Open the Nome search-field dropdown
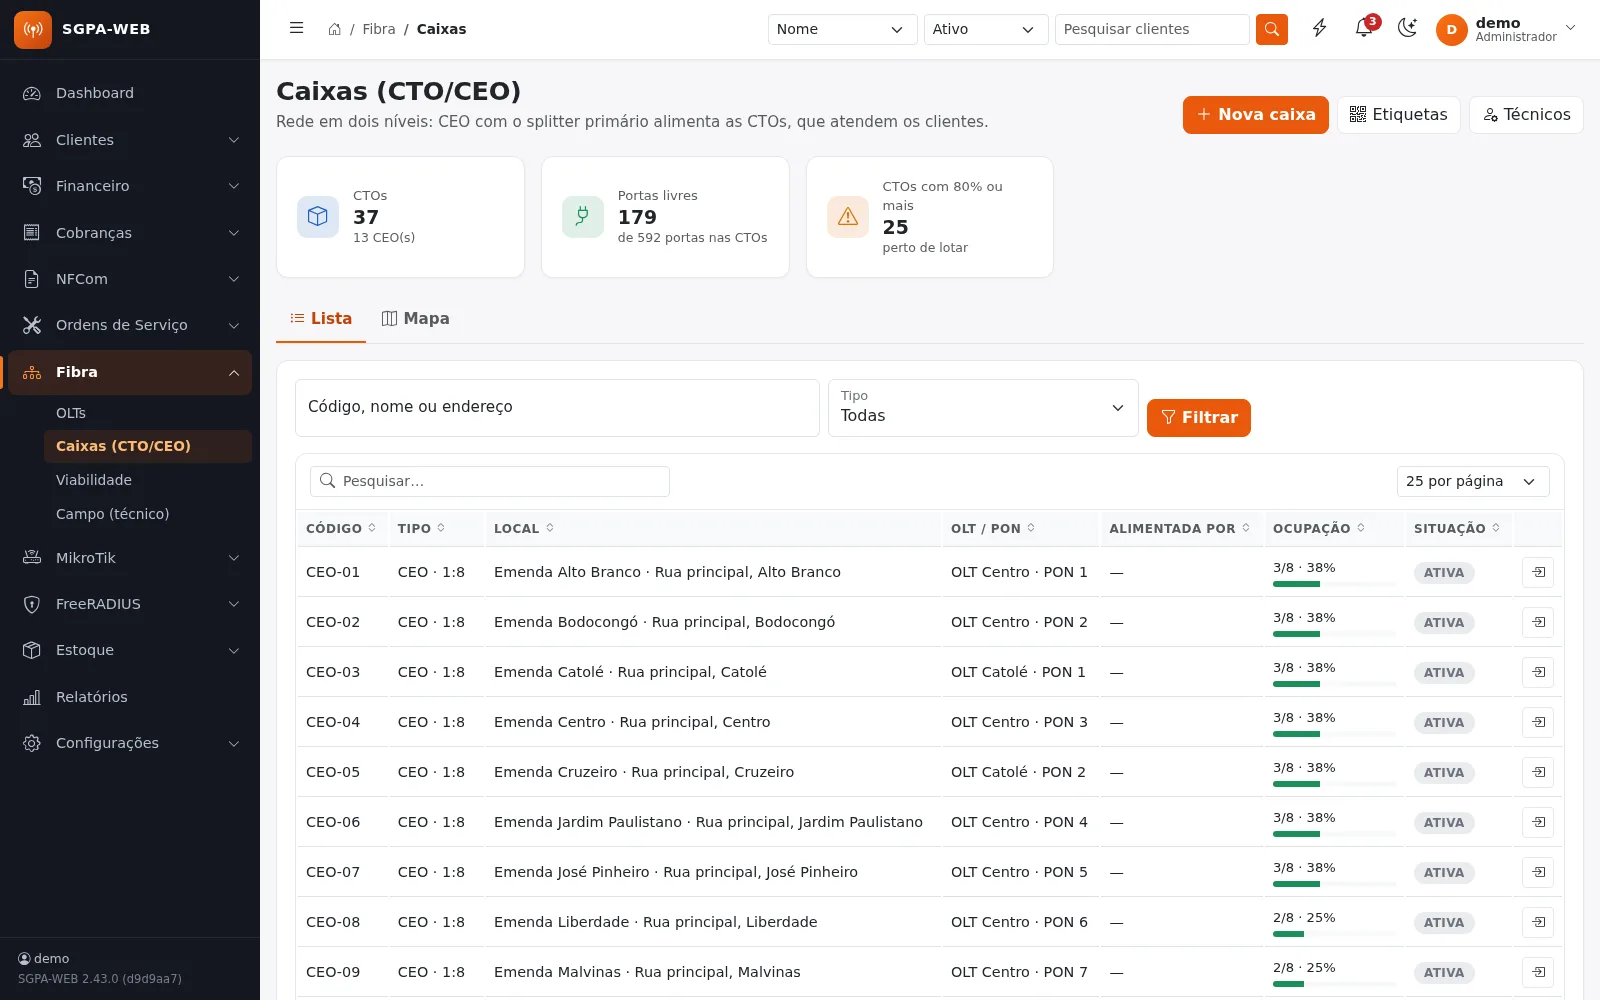This screenshot has width=1600, height=1000. tap(842, 29)
